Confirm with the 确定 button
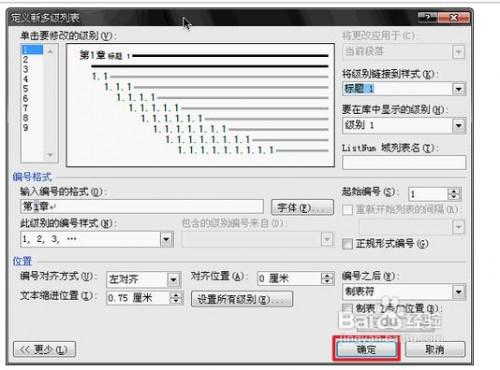The width and height of the screenshot is (500, 370). point(366,349)
